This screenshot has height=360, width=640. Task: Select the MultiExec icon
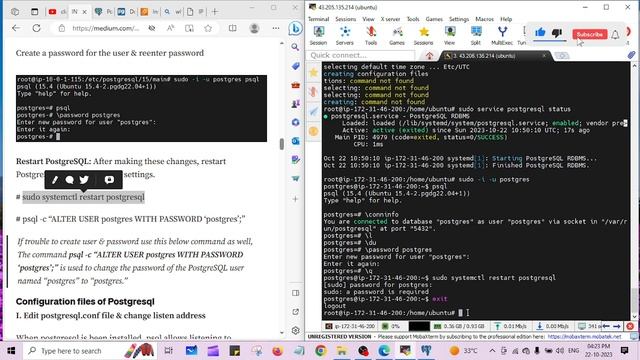point(502,36)
